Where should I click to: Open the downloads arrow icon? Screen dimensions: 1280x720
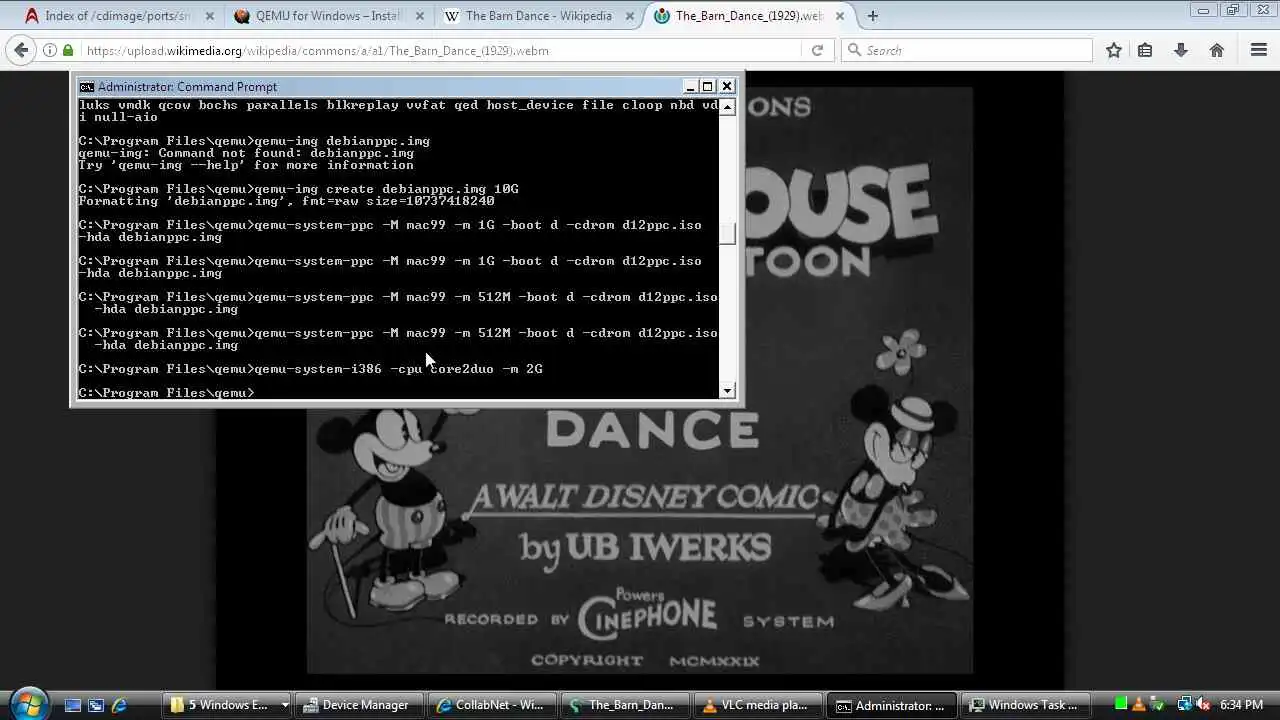(1181, 50)
